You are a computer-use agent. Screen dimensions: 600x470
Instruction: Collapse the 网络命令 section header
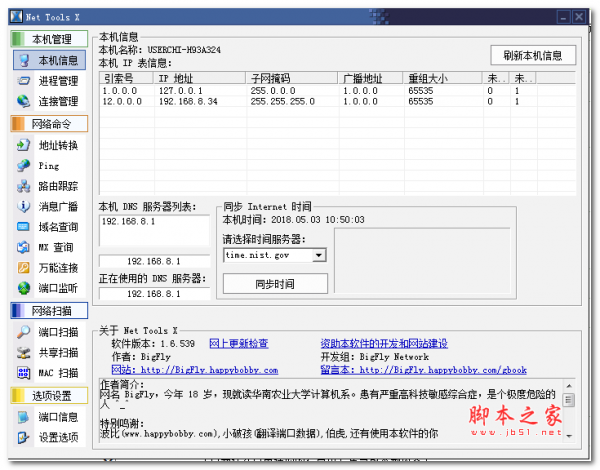click(x=49, y=124)
